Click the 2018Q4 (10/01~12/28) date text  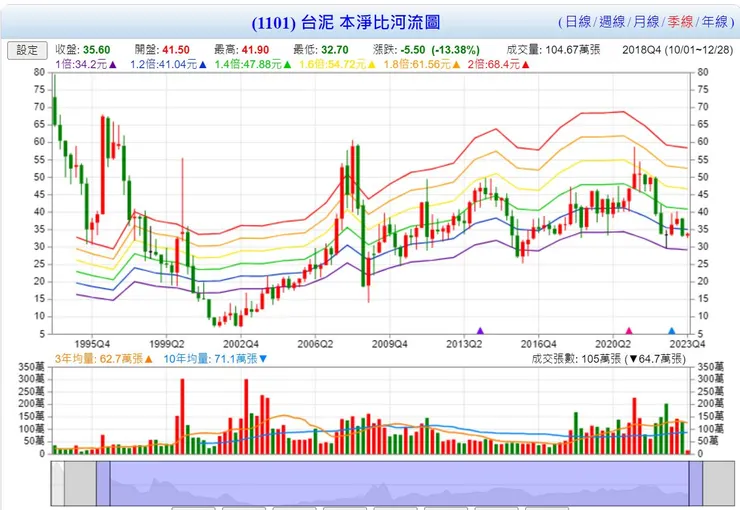(x=678, y=50)
